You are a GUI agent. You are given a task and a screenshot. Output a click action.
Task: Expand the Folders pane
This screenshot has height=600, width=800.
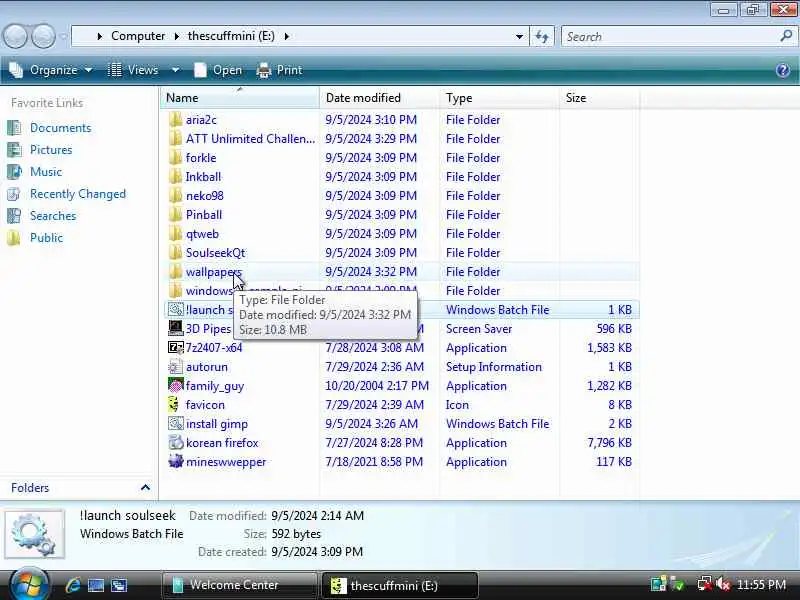tap(145, 488)
